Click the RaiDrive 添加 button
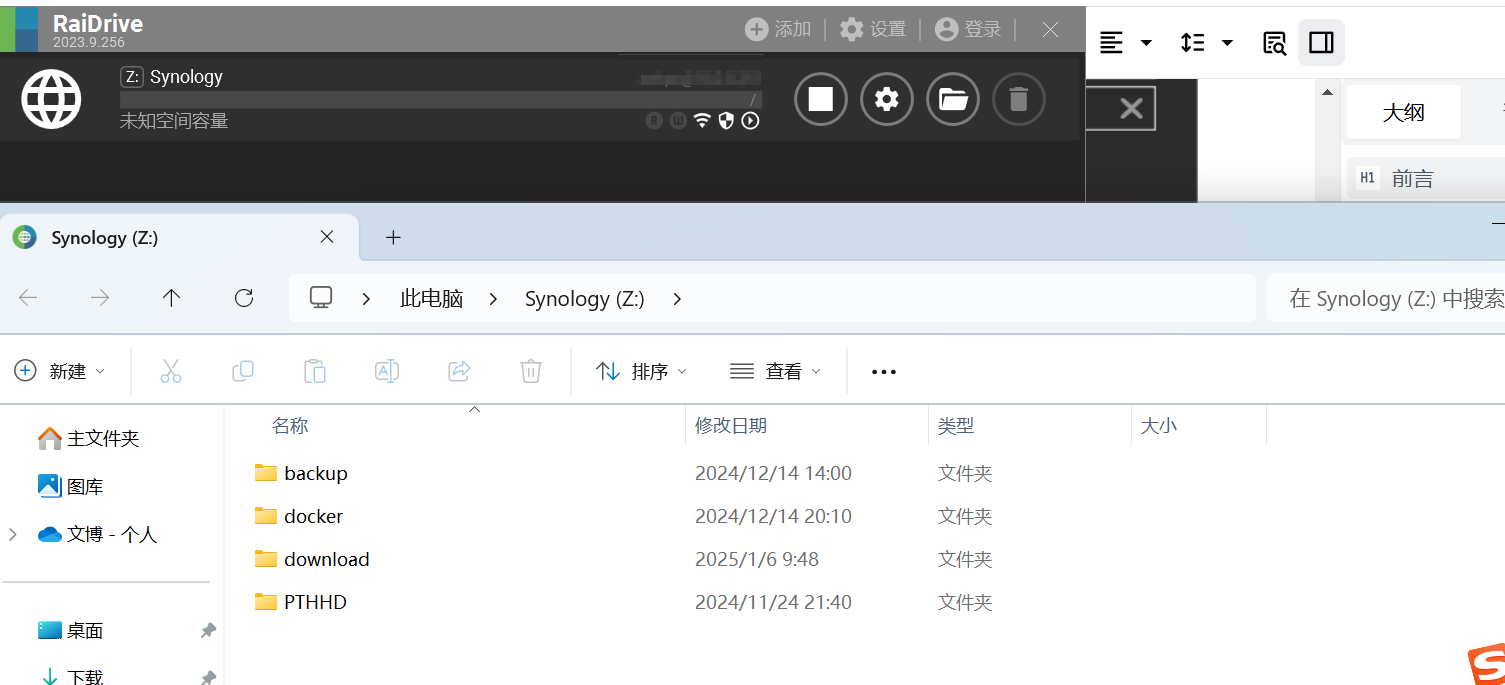Screen dimensions: 1505x685 pos(778,29)
